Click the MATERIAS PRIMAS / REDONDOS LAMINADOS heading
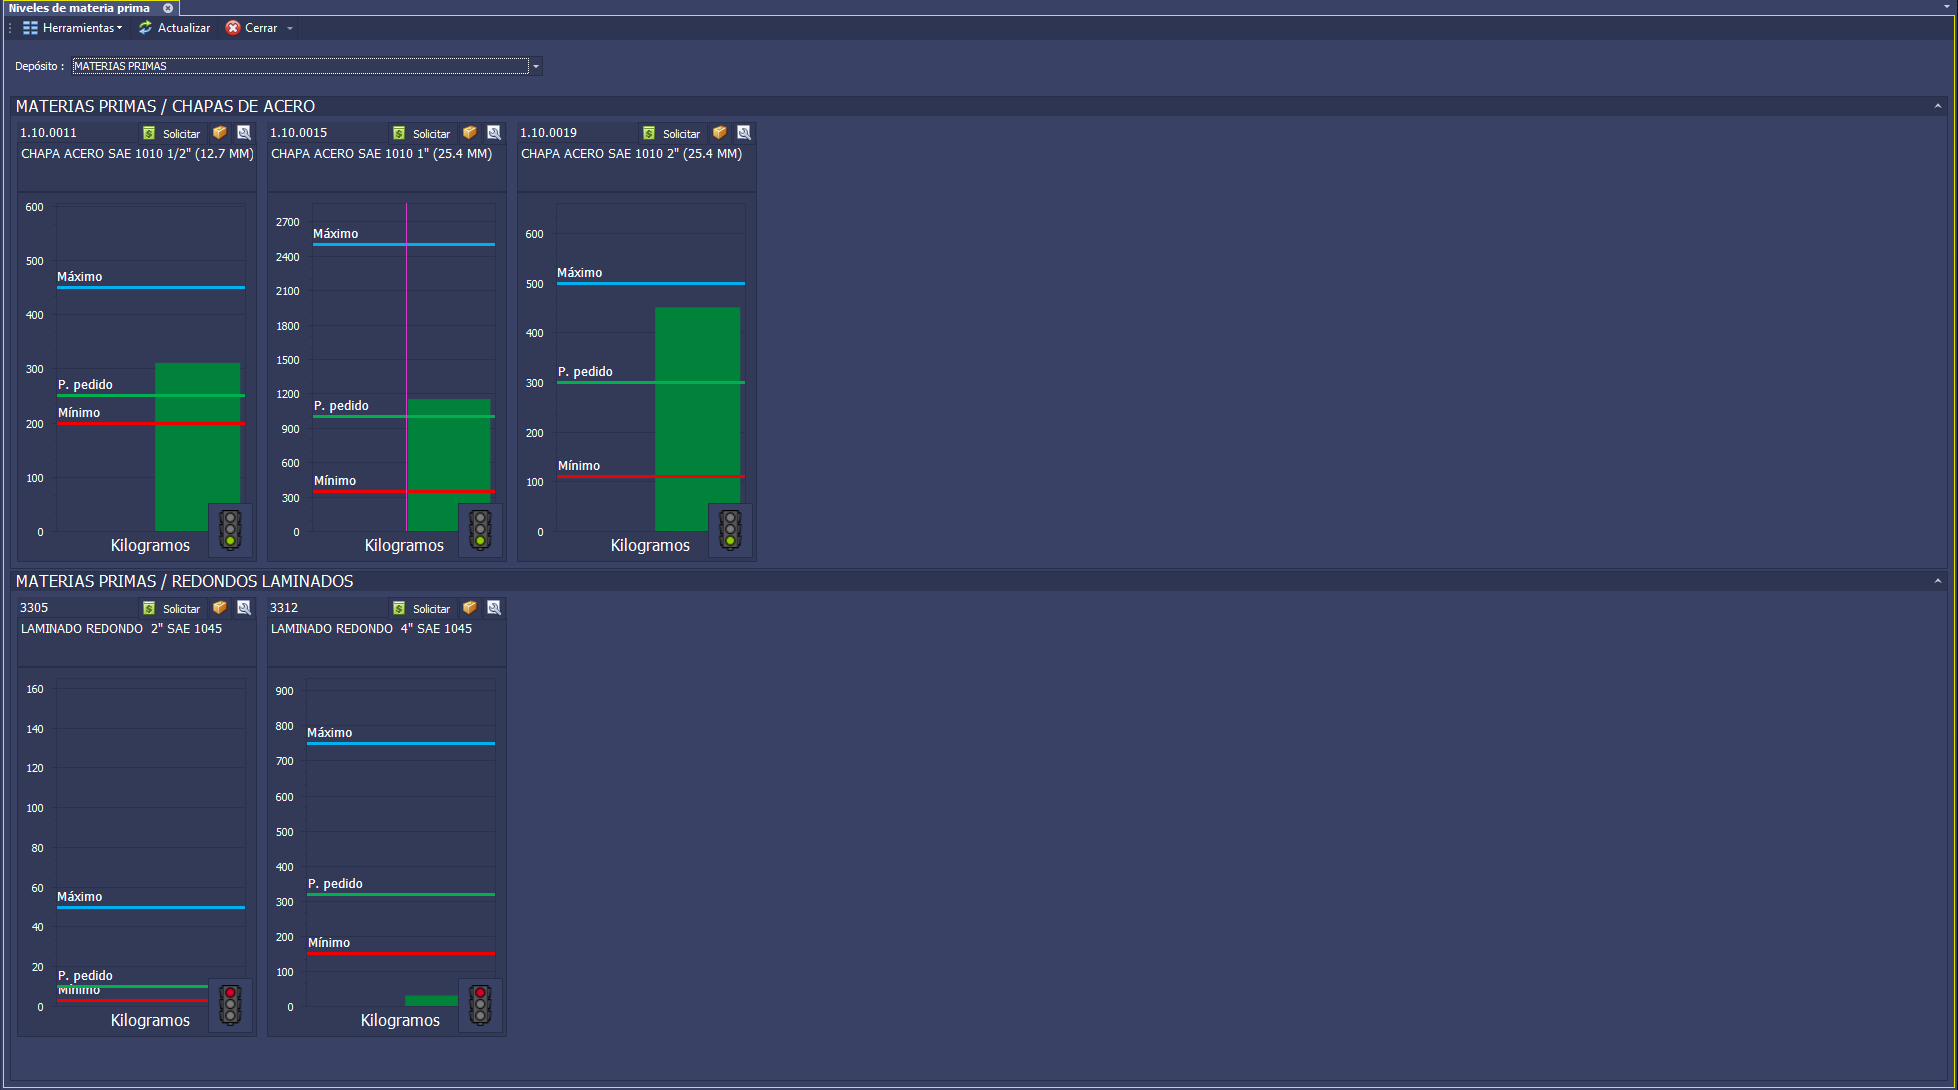This screenshot has height=1090, width=1958. tap(184, 581)
